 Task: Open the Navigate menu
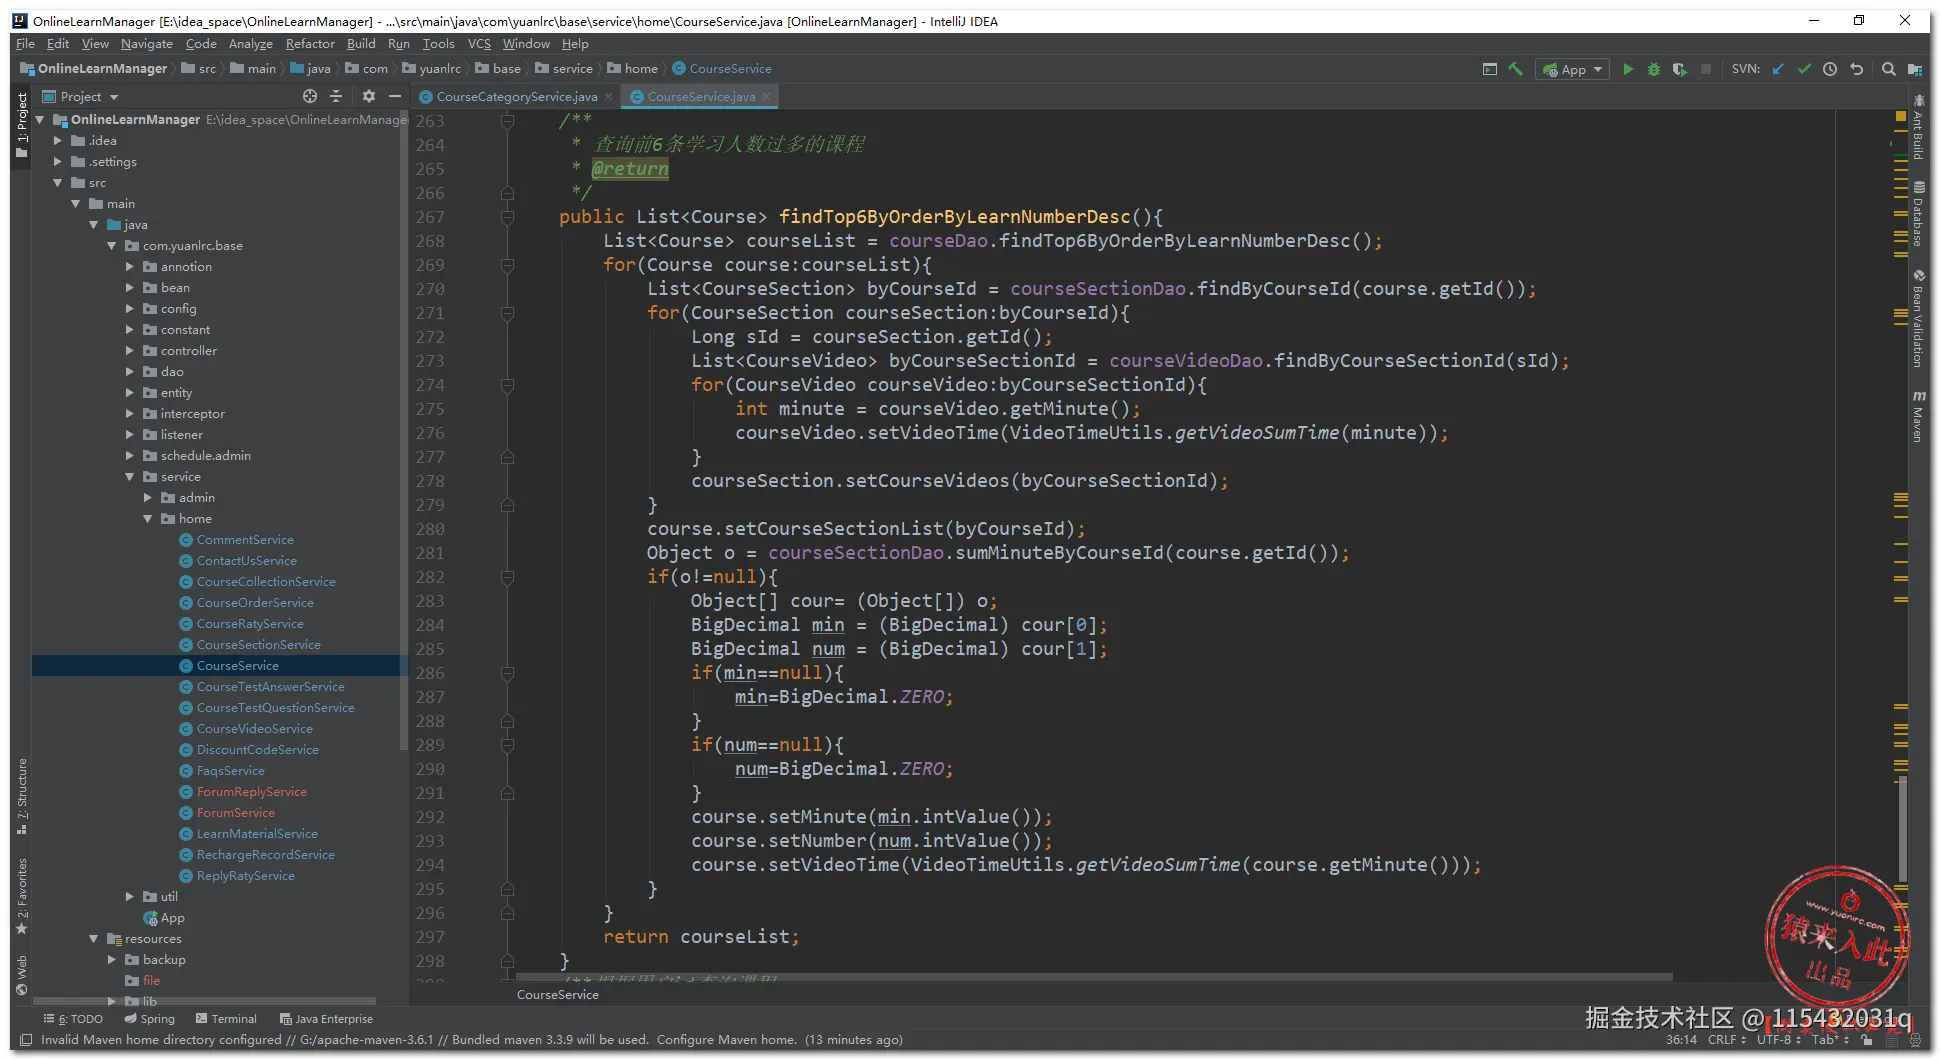(x=147, y=44)
